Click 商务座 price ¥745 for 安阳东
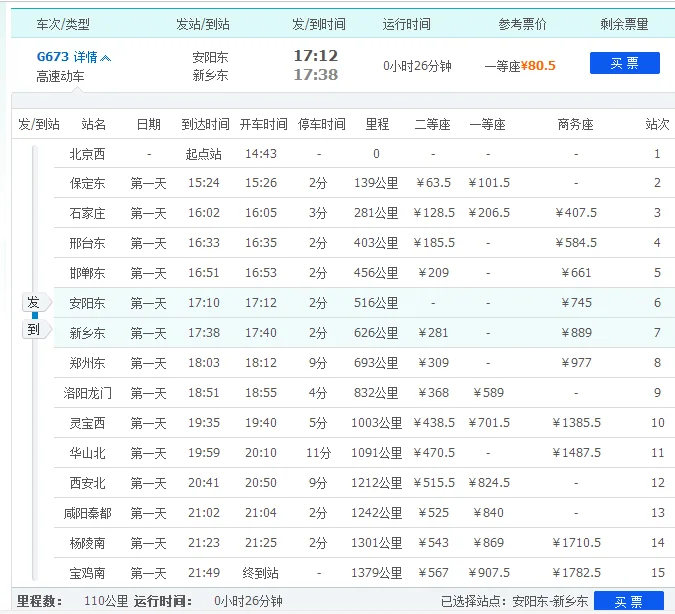Screen dimensions: 675x614 [x=576, y=303]
